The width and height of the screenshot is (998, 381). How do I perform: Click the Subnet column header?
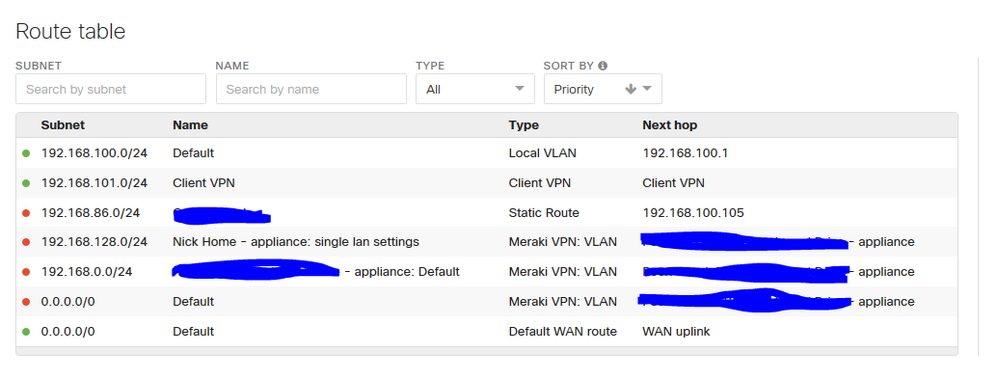pyautogui.click(x=63, y=125)
